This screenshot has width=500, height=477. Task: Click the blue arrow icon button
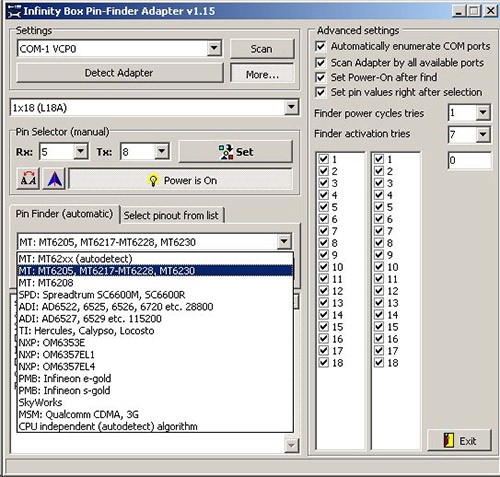click(54, 179)
